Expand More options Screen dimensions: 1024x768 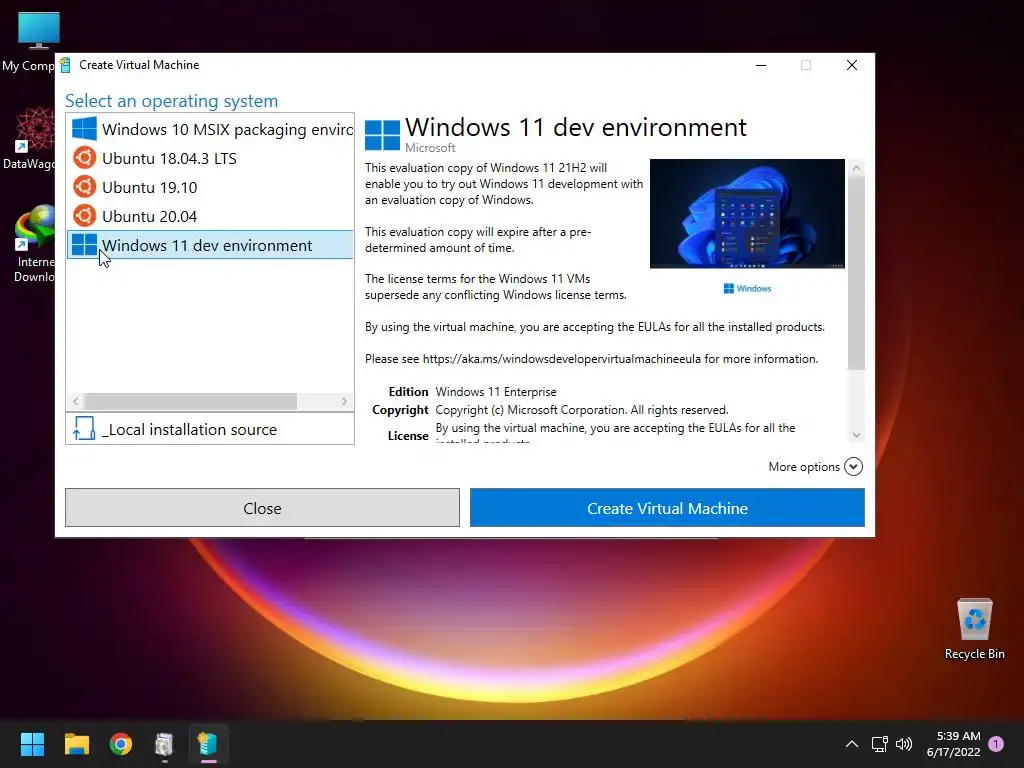tap(816, 466)
